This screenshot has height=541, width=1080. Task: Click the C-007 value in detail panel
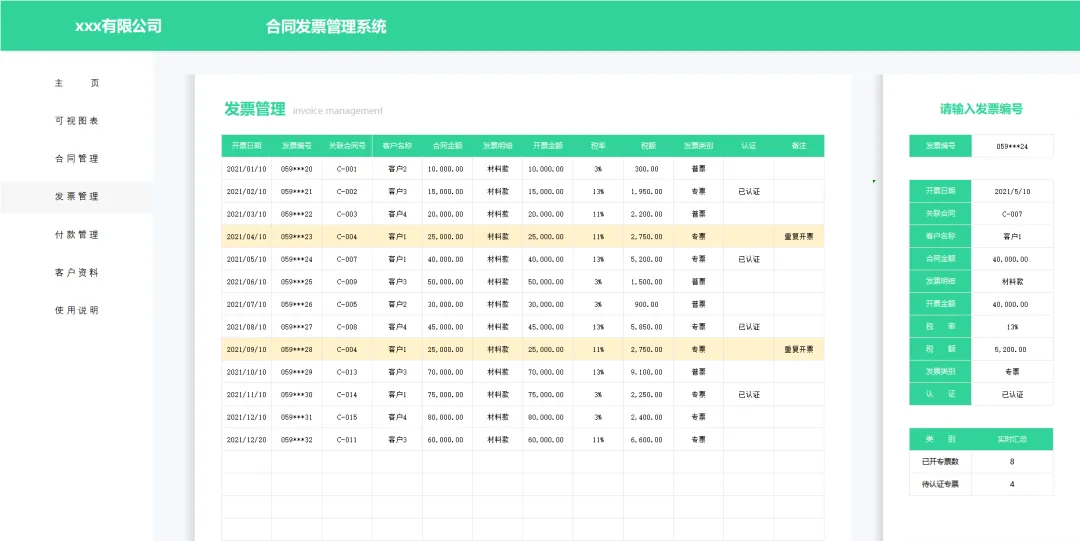coord(1012,214)
